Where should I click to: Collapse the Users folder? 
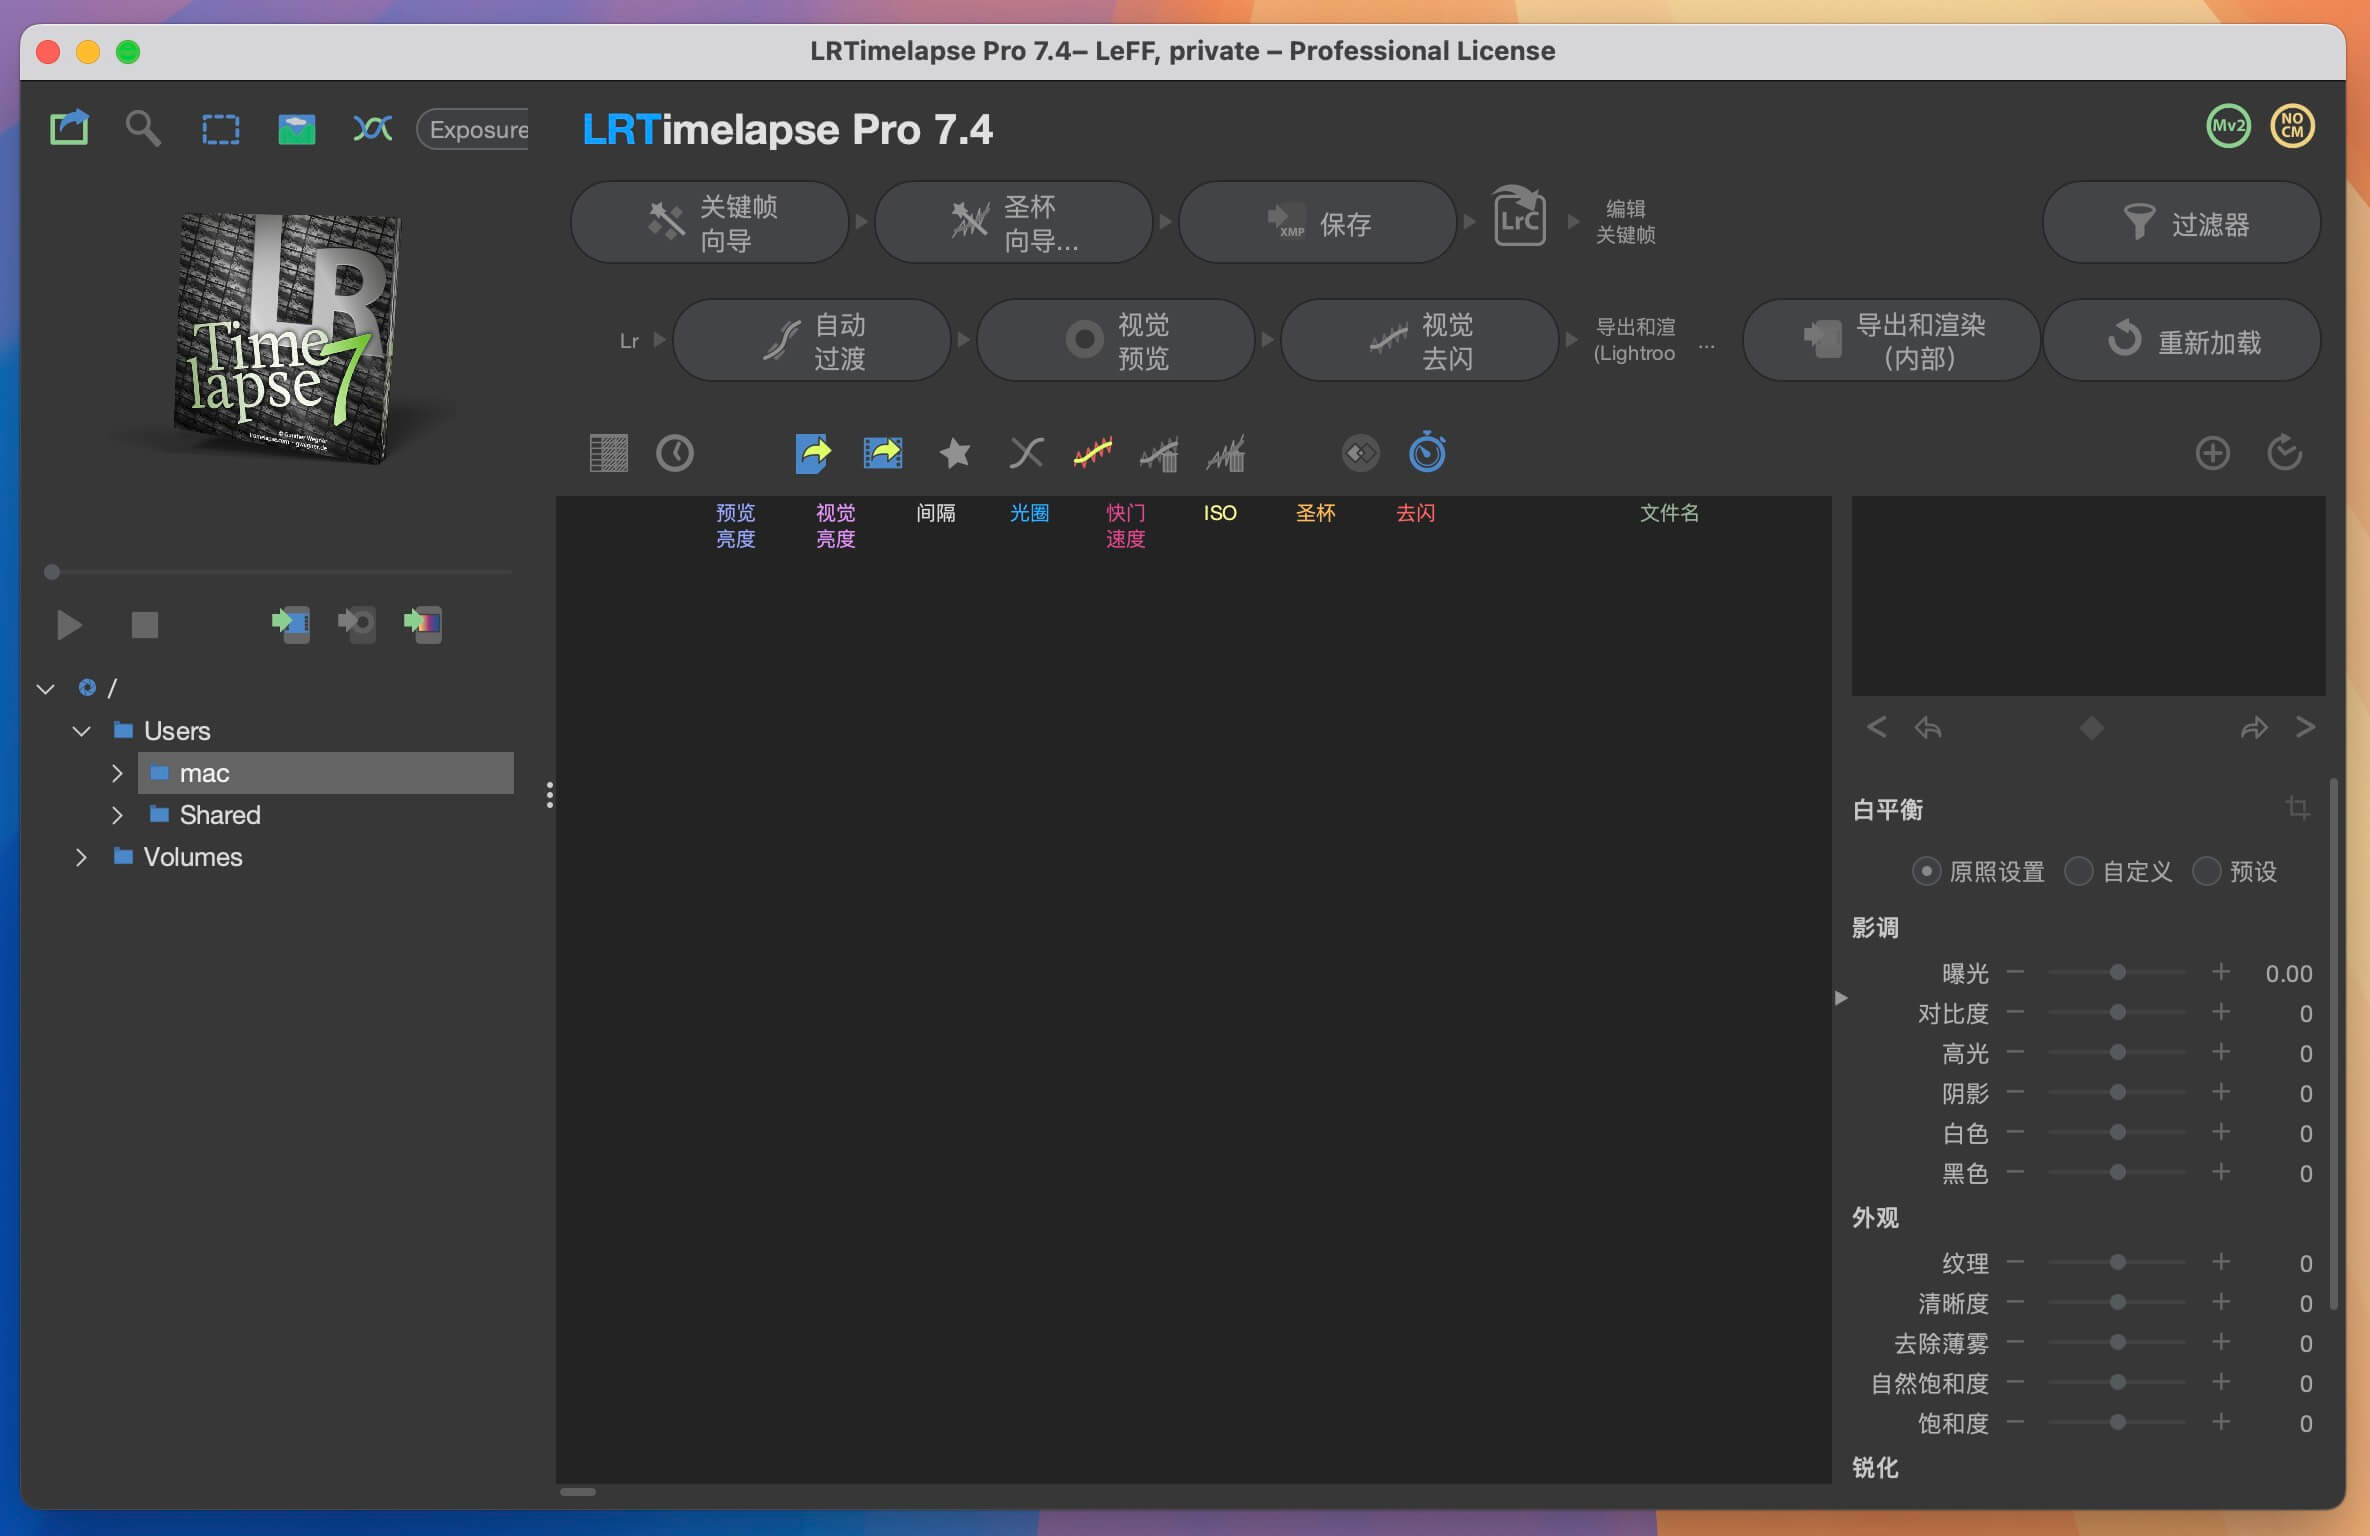pos(81,730)
